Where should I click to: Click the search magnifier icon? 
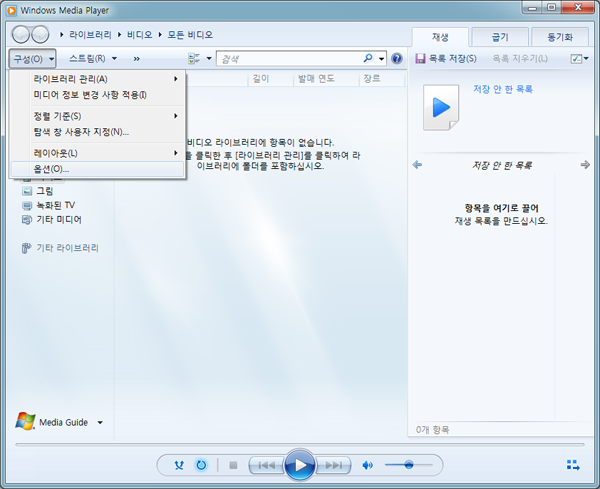[x=368, y=58]
